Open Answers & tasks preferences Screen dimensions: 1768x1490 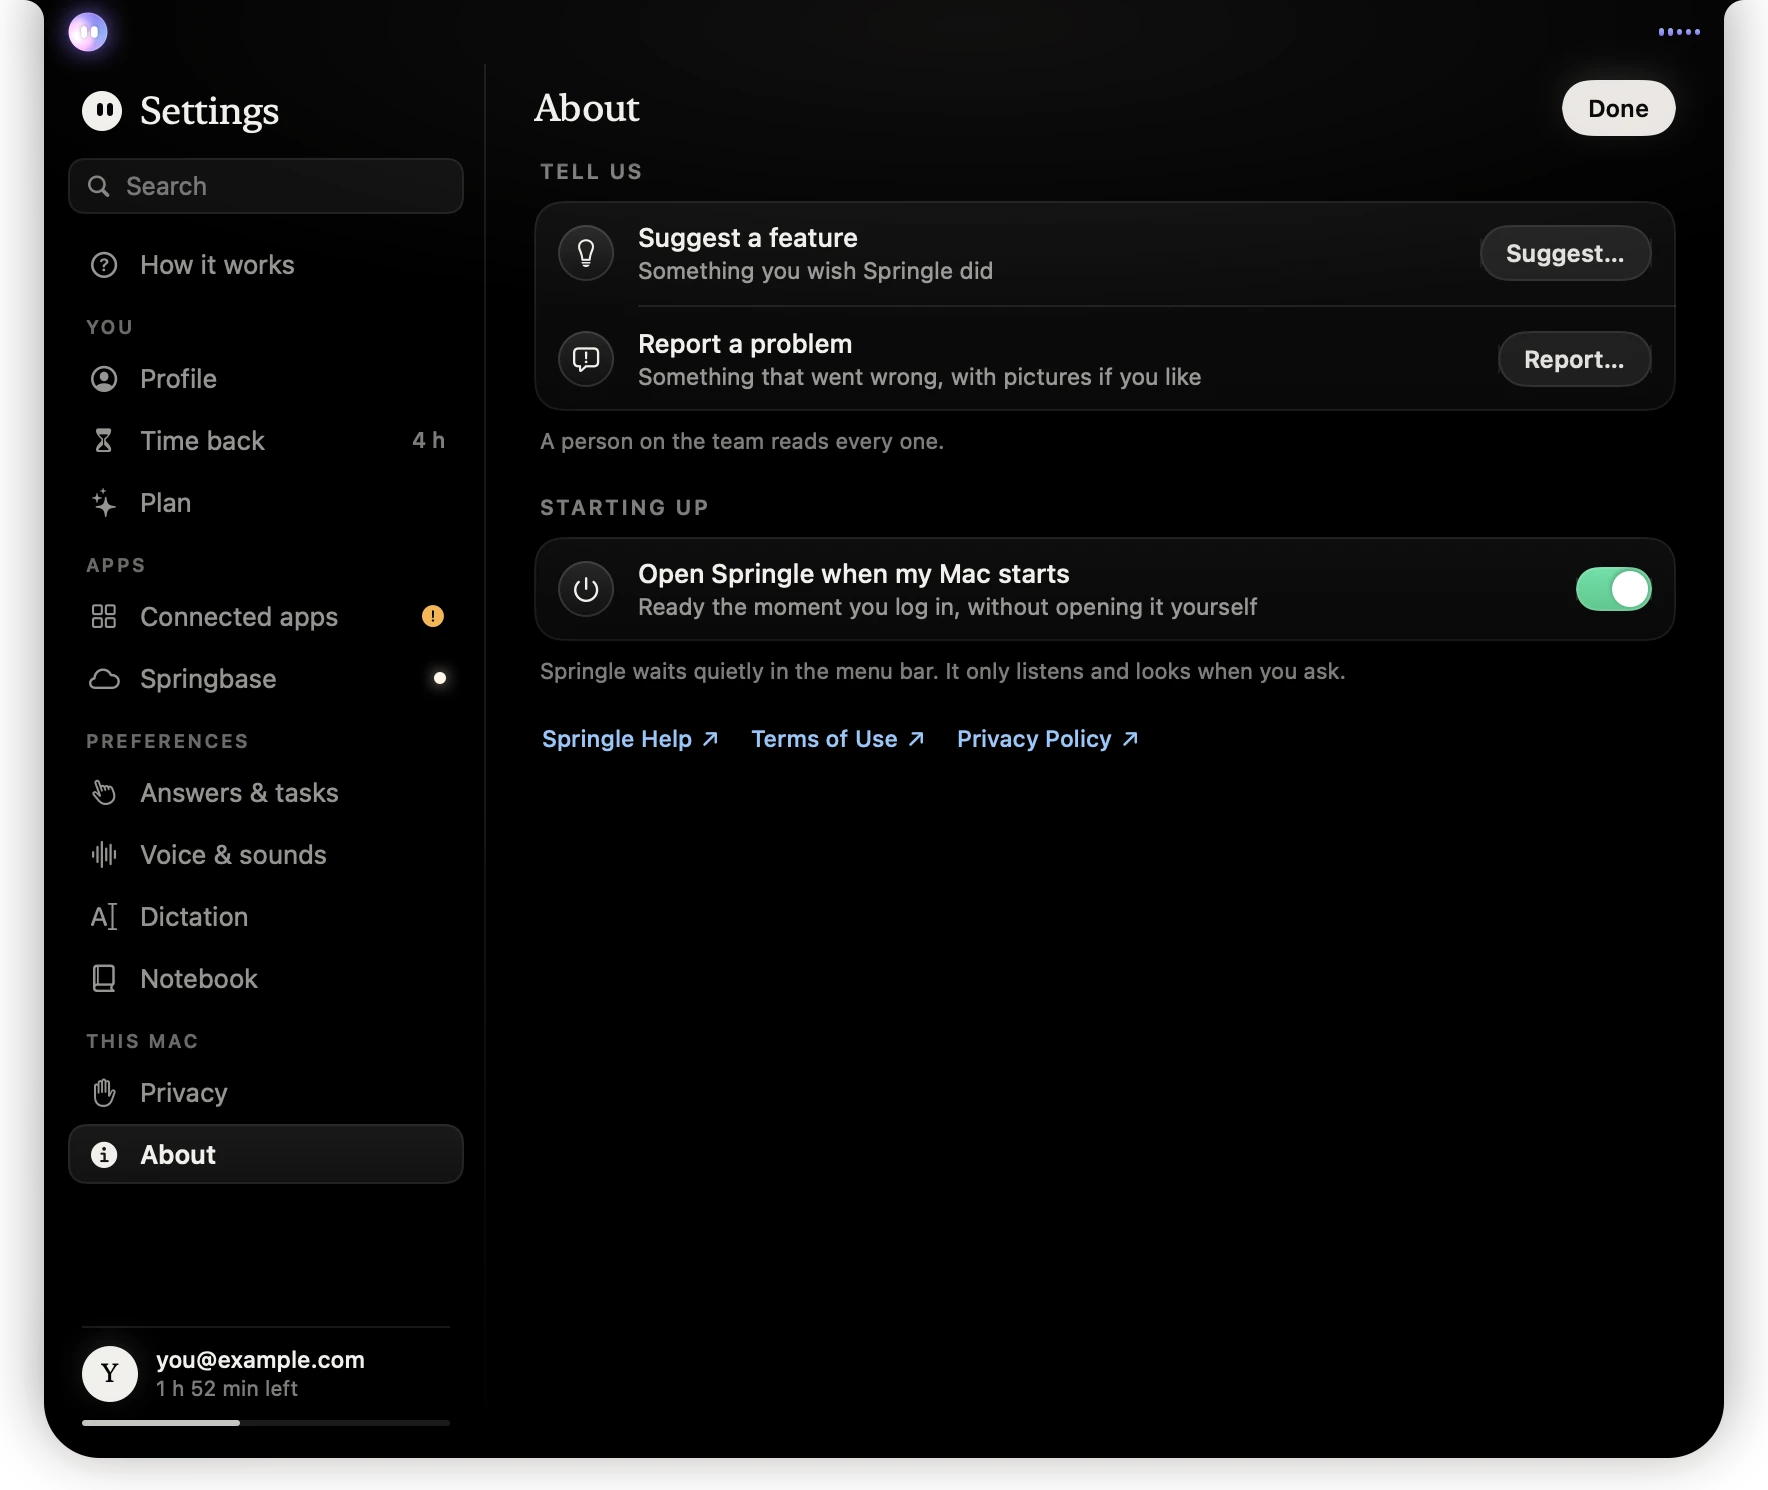266,793
